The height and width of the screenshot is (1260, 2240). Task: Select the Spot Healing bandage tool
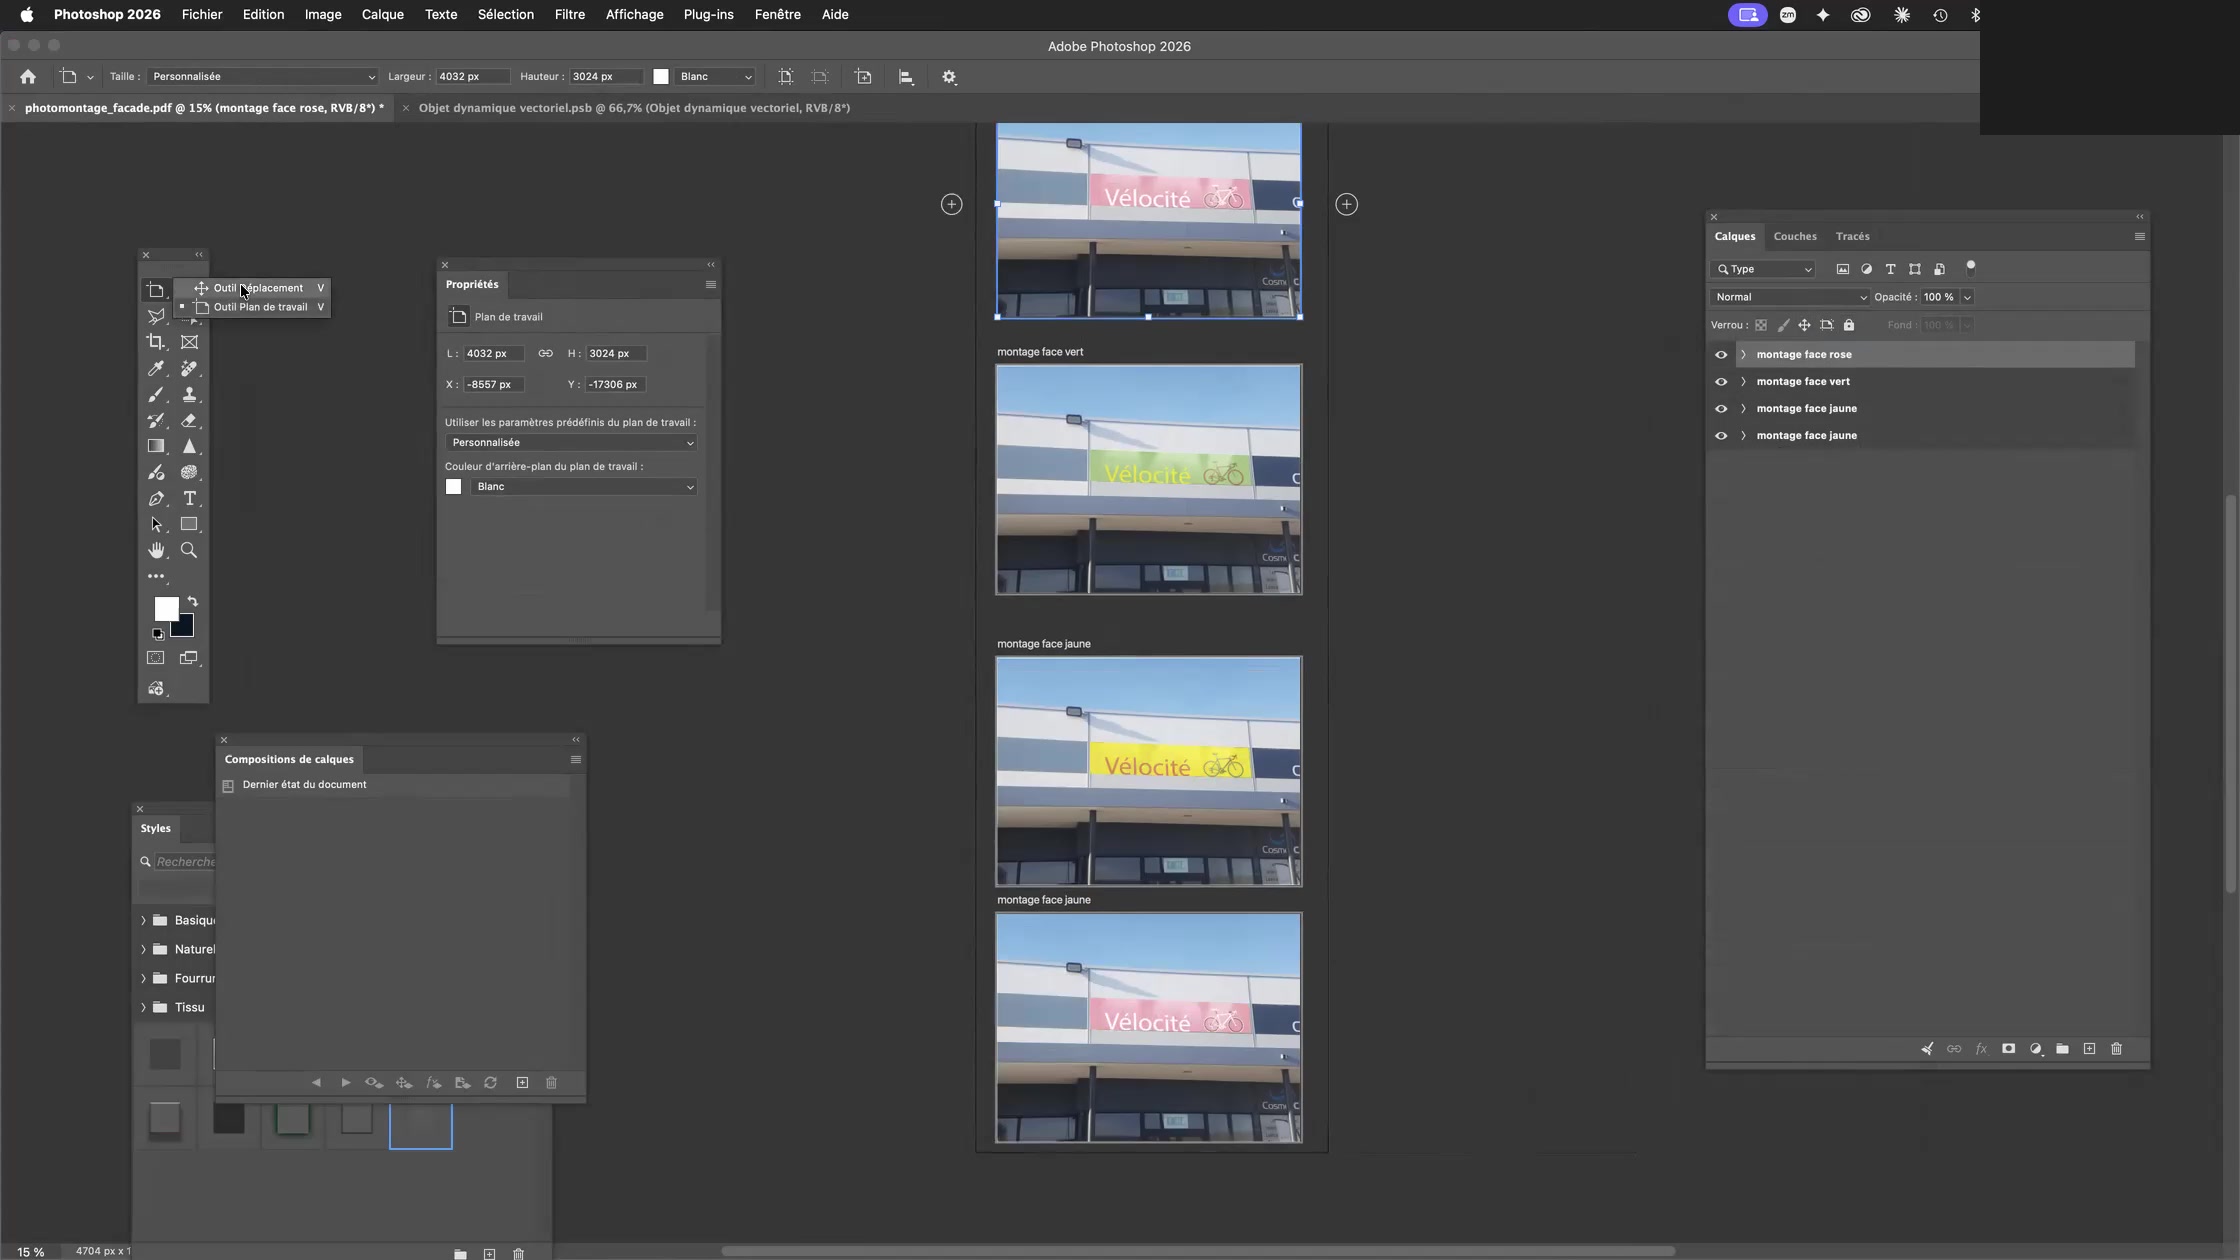pos(189,369)
